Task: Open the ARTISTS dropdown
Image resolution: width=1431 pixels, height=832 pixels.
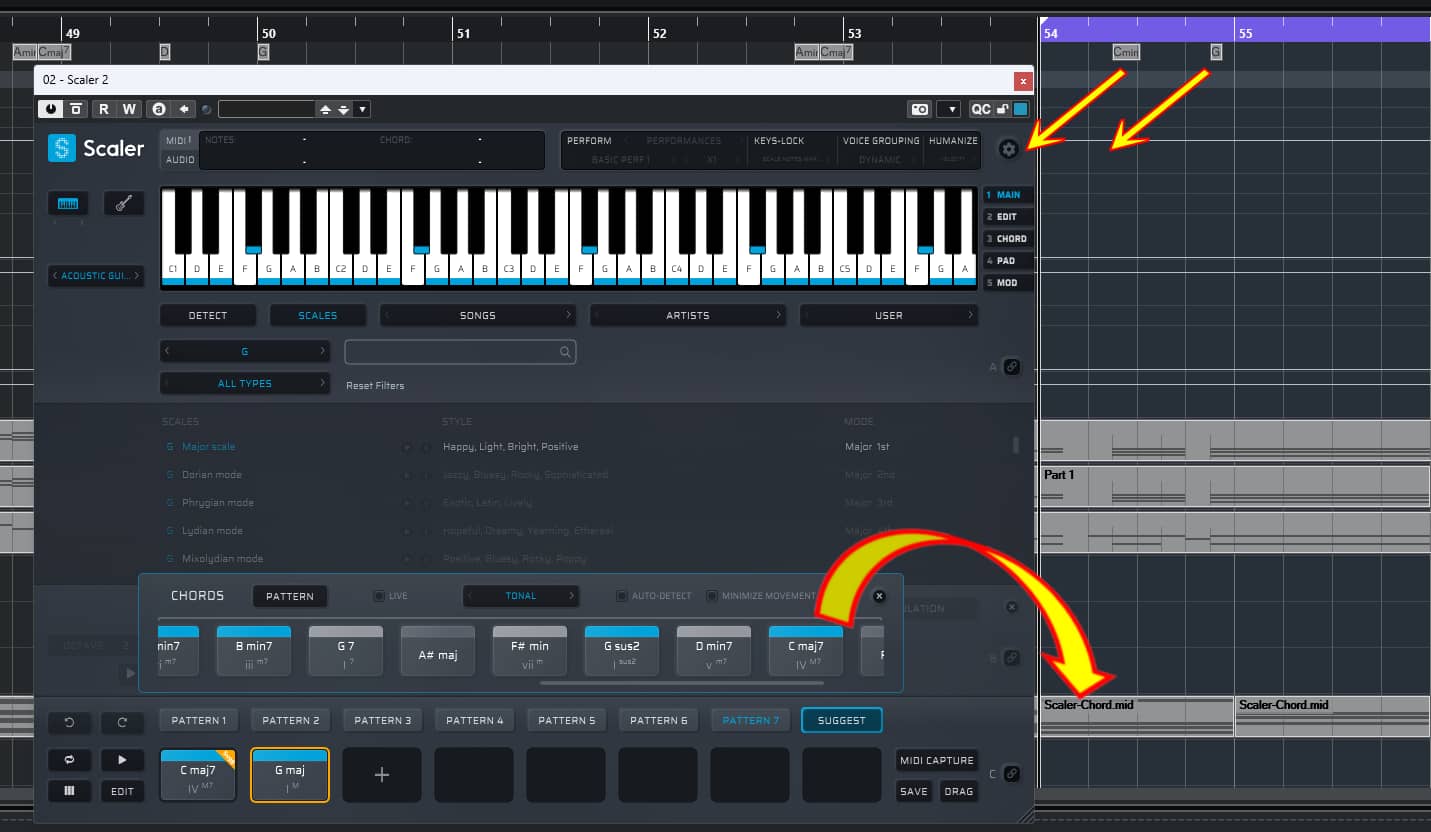Action: pos(688,315)
